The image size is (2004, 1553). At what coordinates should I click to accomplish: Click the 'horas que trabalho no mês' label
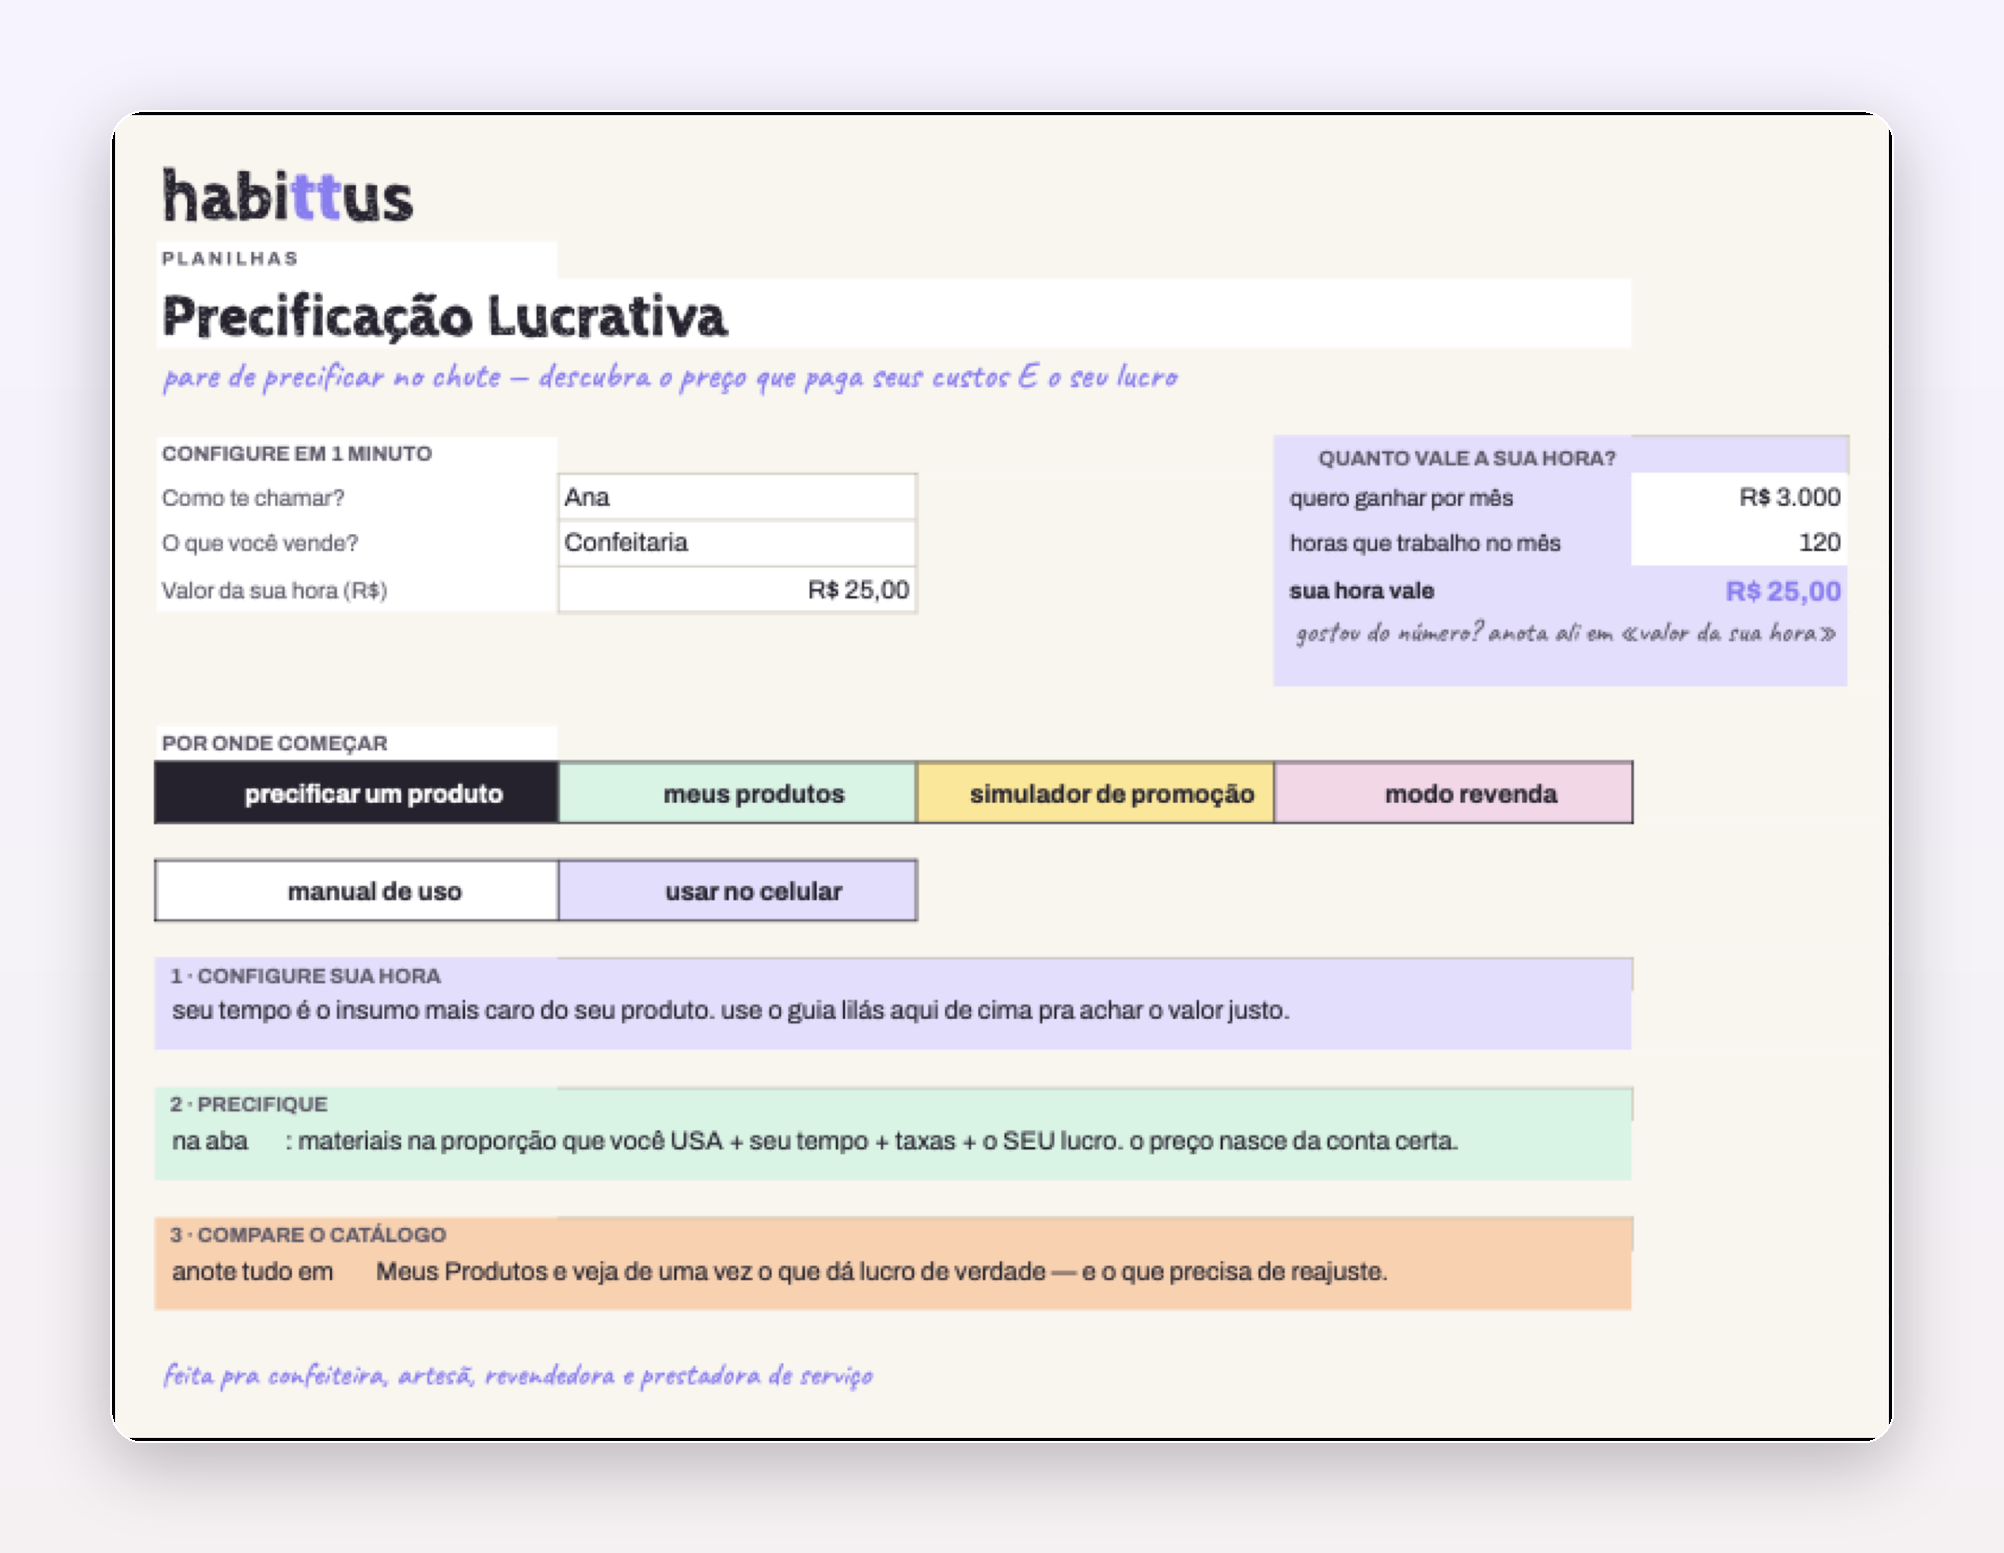click(1425, 543)
